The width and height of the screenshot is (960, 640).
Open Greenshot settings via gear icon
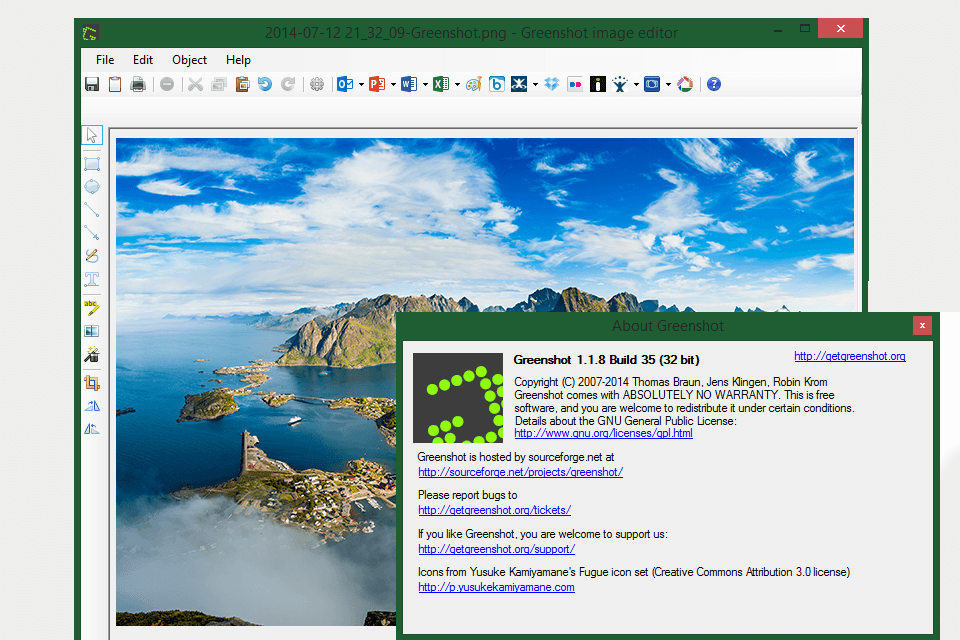pyautogui.click(x=317, y=84)
